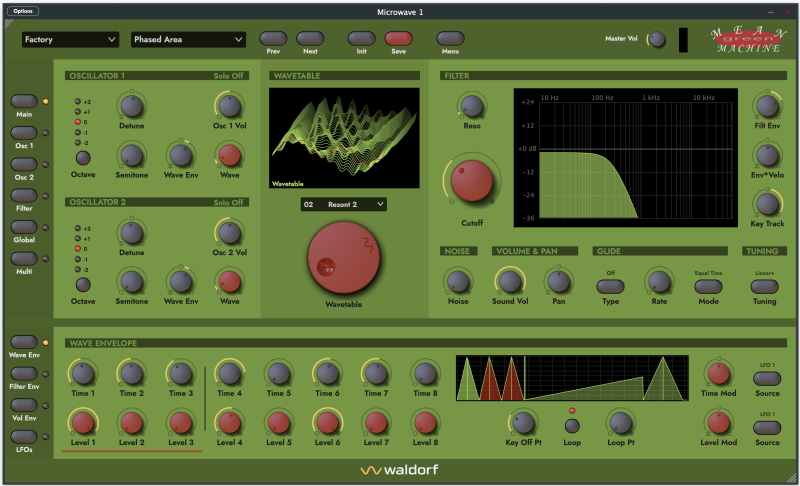Select the Filter Env section tab

coord(24,373)
